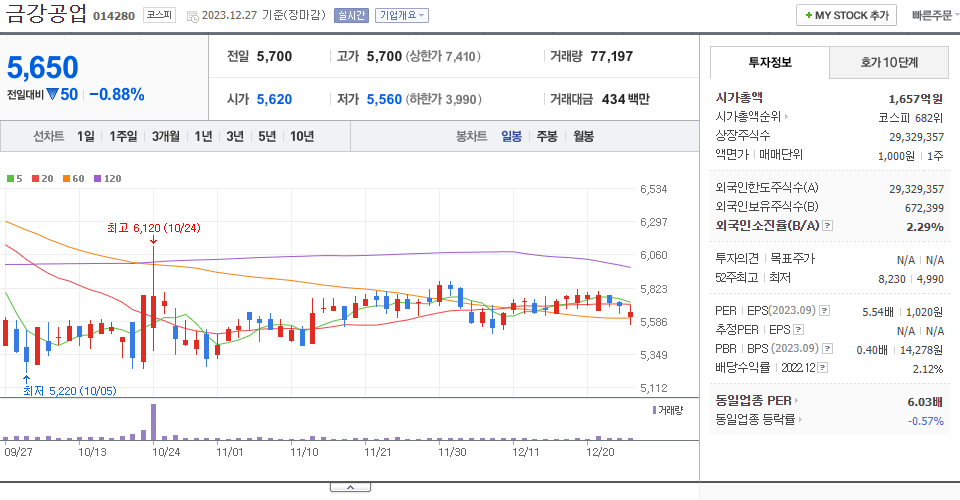Select 1년 line chart period
Viewport: 960px width, 500px height.
203,136
